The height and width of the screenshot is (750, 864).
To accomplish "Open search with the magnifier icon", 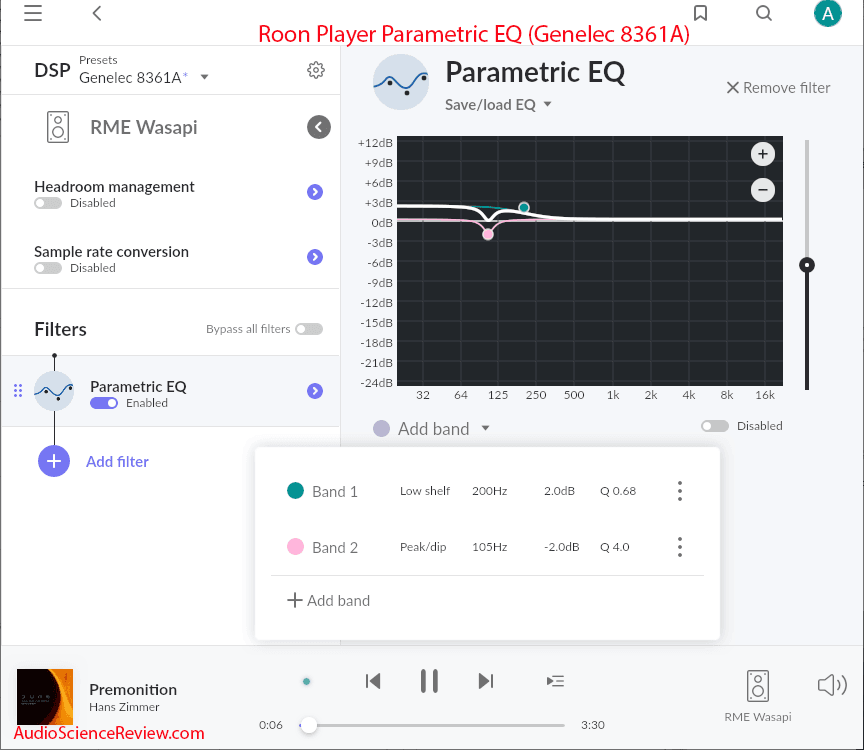I will [x=764, y=13].
